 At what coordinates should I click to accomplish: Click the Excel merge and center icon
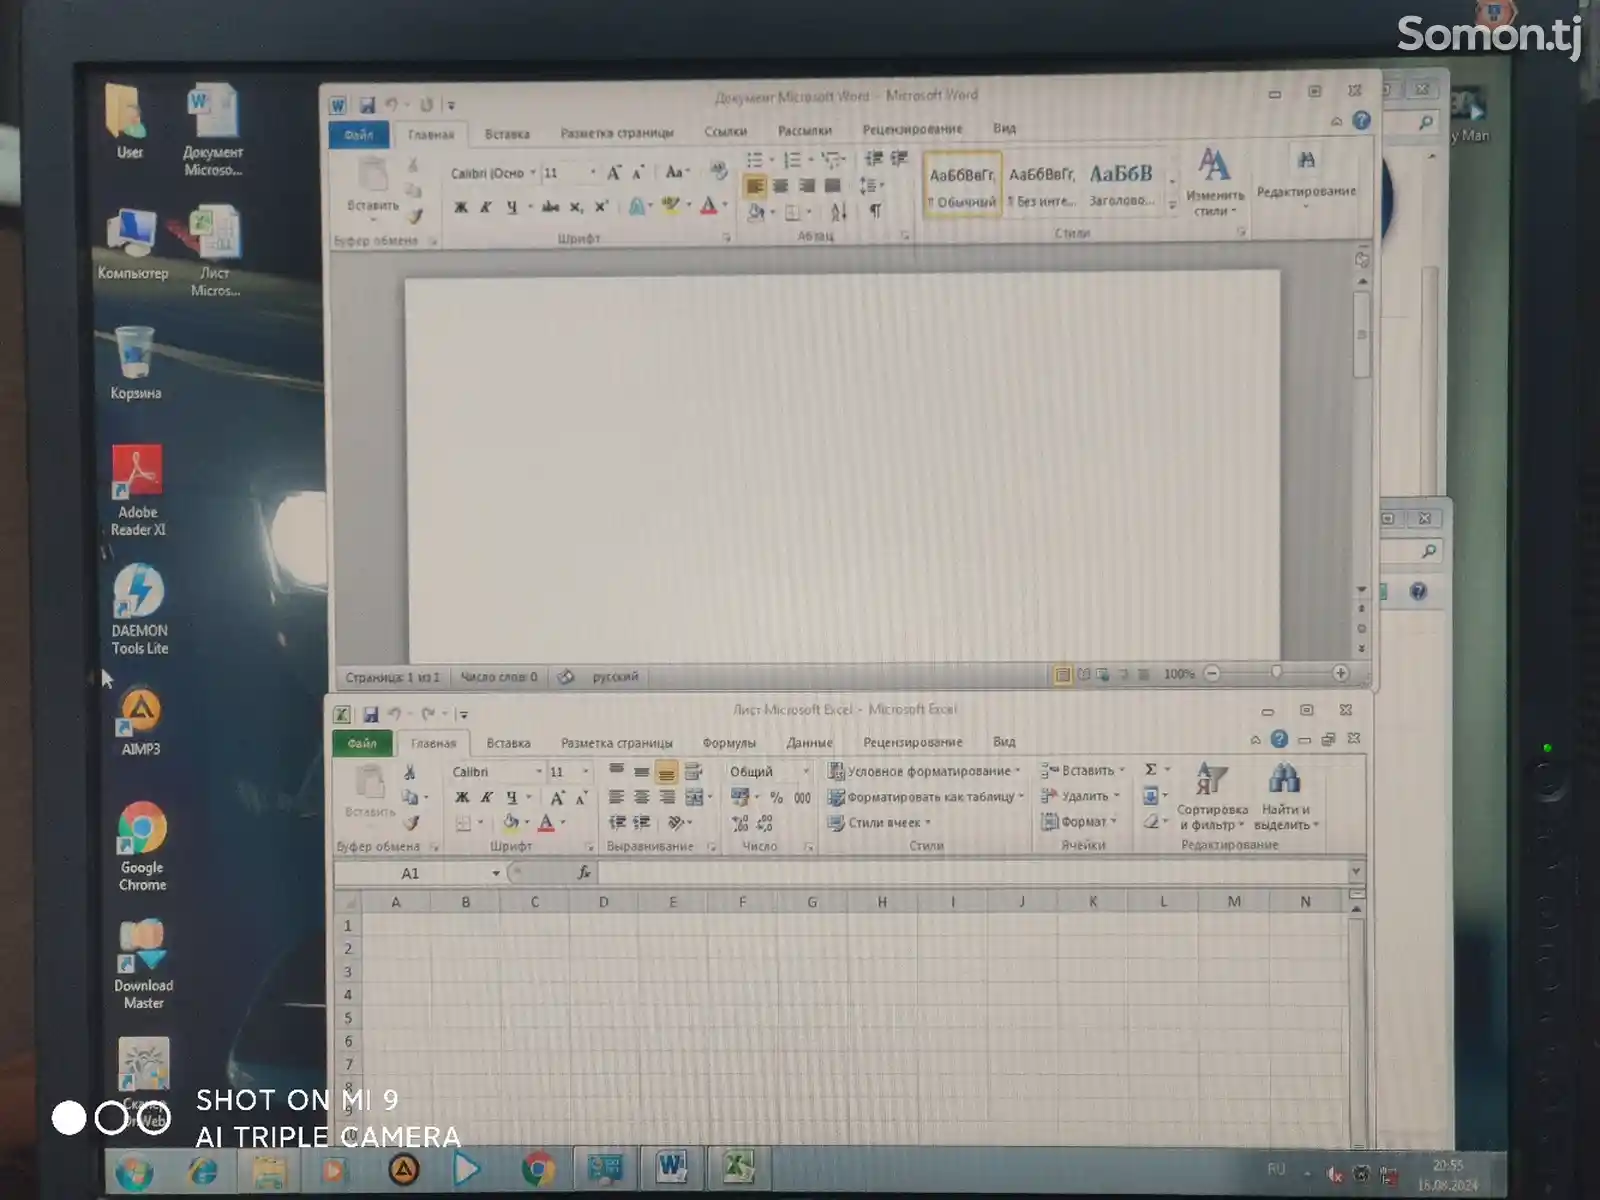[x=694, y=797]
